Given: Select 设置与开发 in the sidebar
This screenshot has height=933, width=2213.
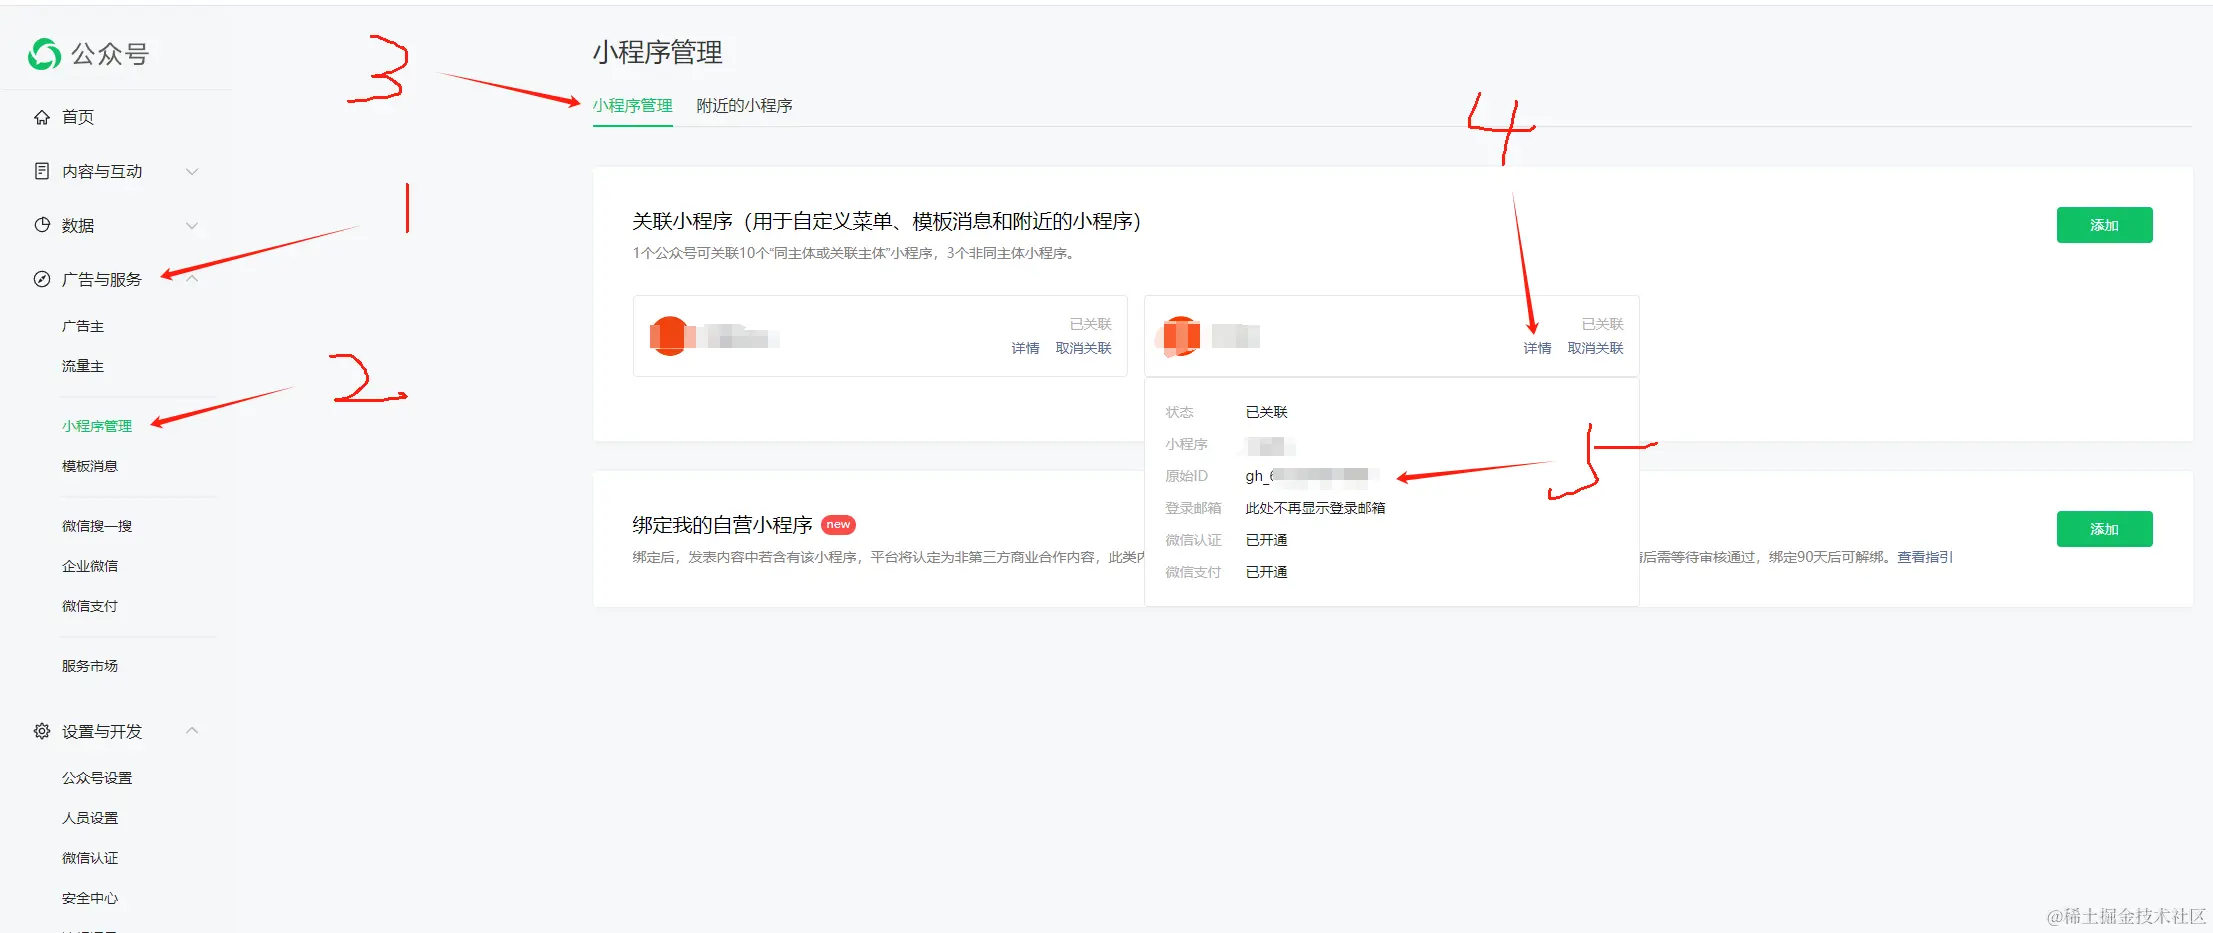Looking at the screenshot, I should coord(102,731).
